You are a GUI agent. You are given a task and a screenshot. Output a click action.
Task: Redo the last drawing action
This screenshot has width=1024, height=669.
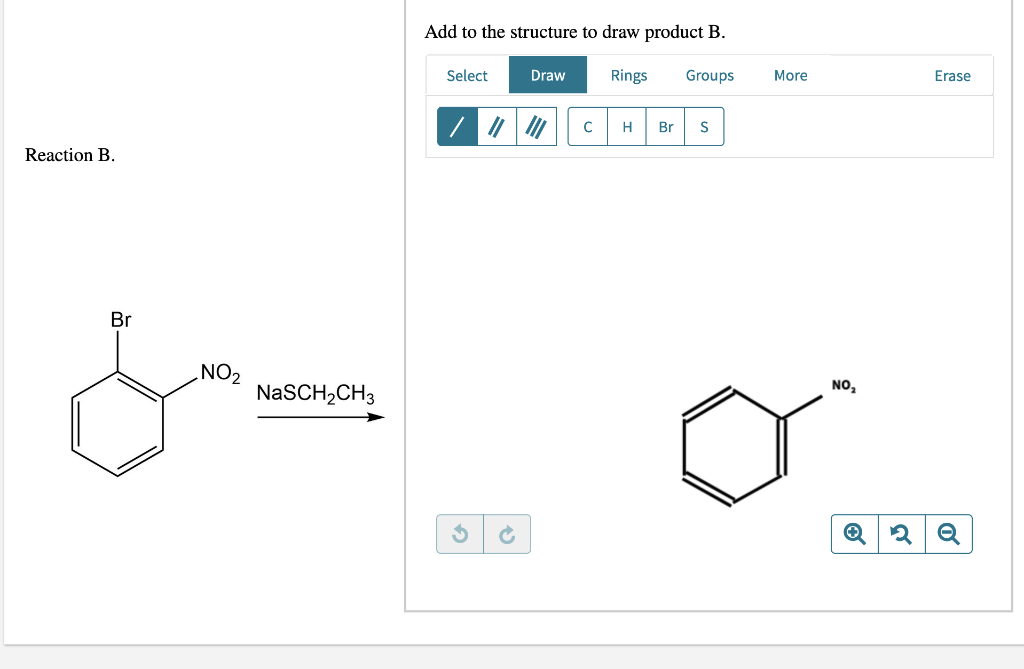point(507,534)
